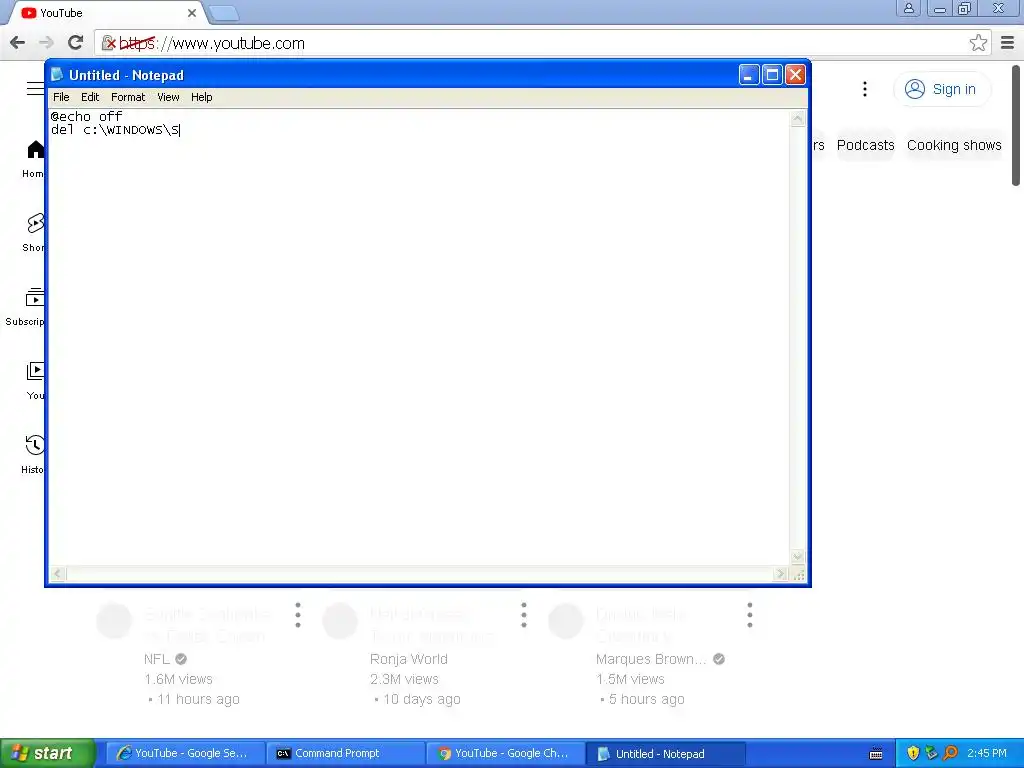The height and width of the screenshot is (768, 1024).
Task: Open the Edit menu in Notepad
Action: [x=90, y=97]
